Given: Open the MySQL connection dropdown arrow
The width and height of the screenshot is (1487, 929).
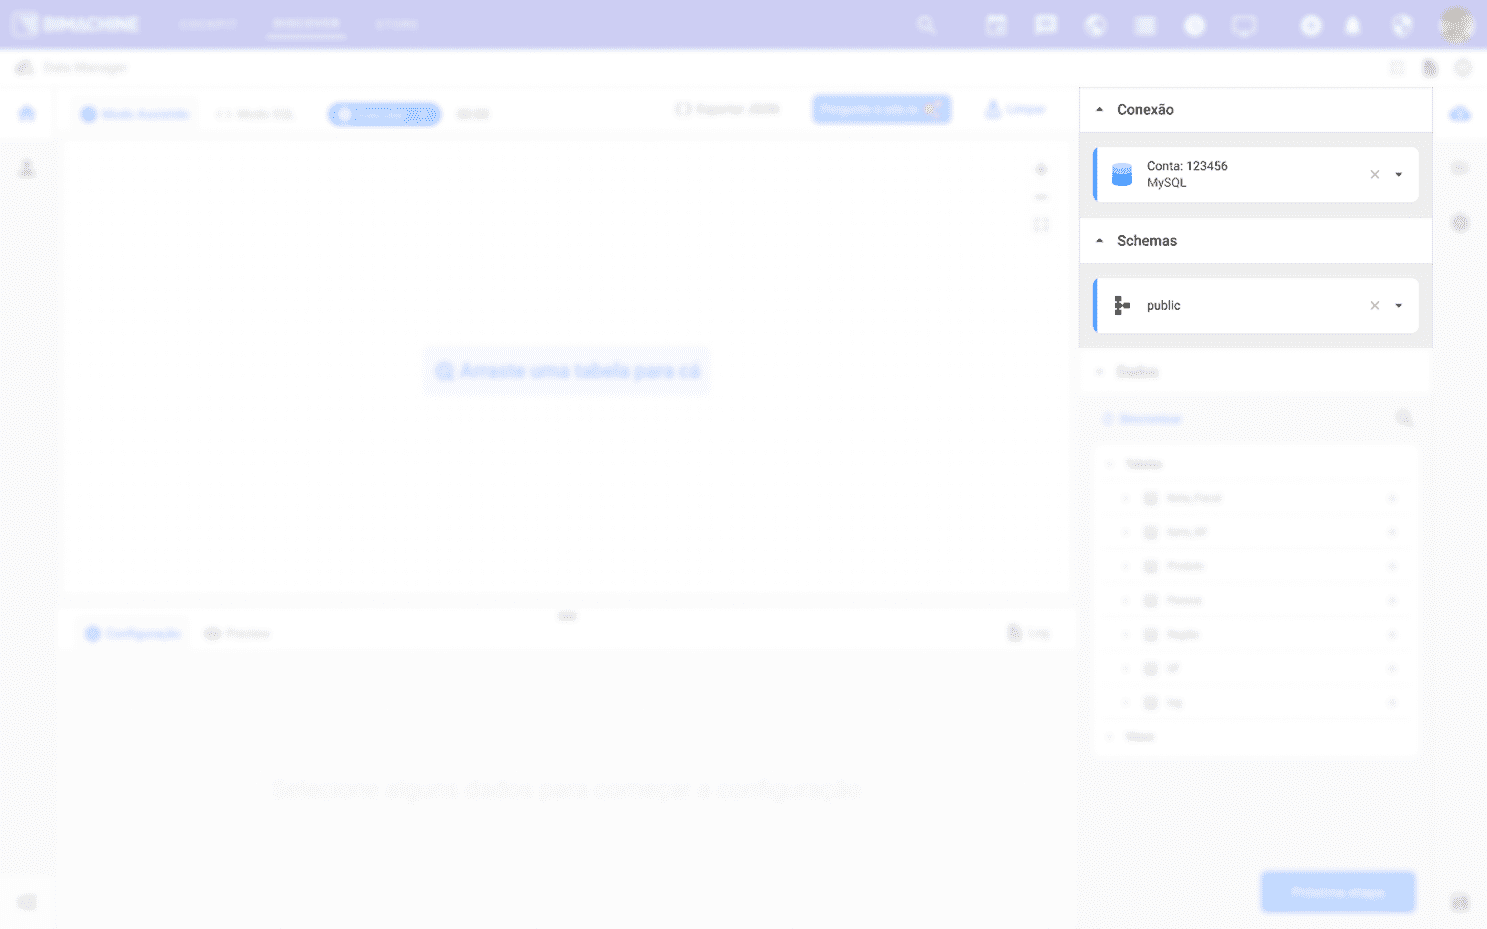Looking at the screenshot, I should [1398, 175].
